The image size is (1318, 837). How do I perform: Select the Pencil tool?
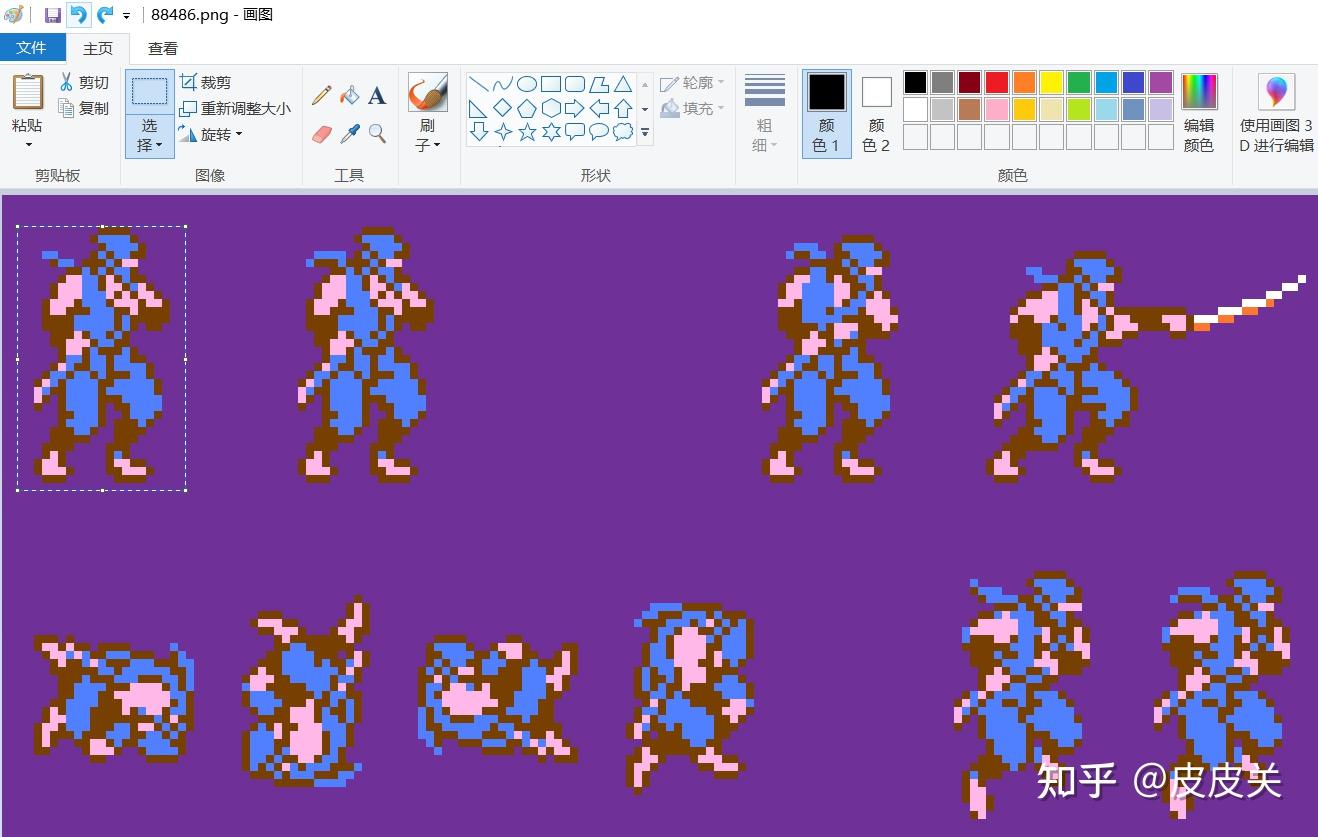[x=321, y=95]
